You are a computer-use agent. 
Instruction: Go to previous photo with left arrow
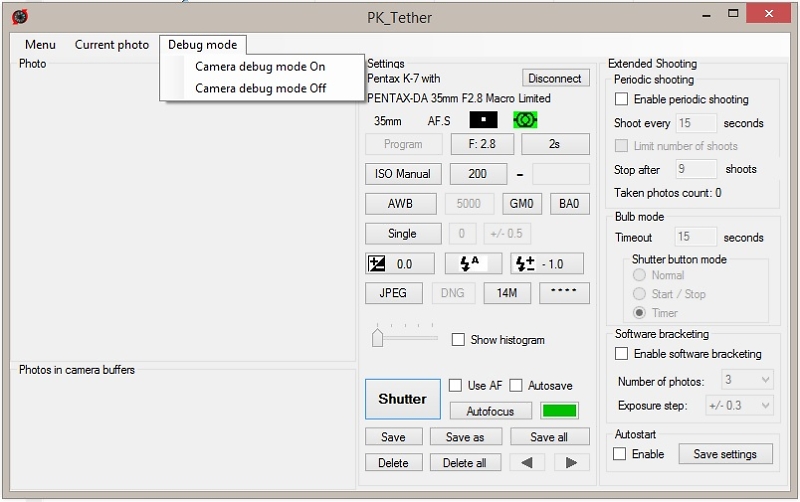(527, 463)
